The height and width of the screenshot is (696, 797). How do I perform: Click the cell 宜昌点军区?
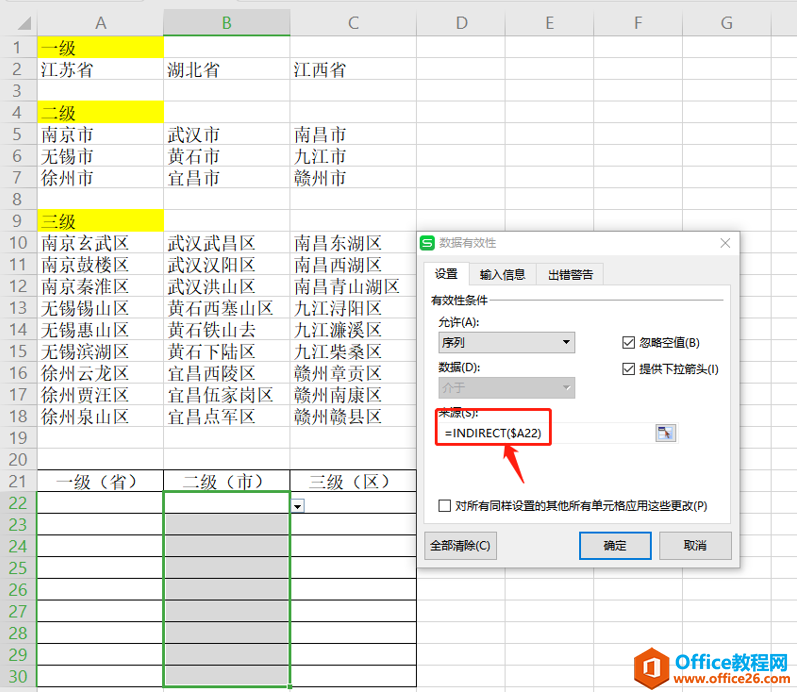click(x=227, y=416)
